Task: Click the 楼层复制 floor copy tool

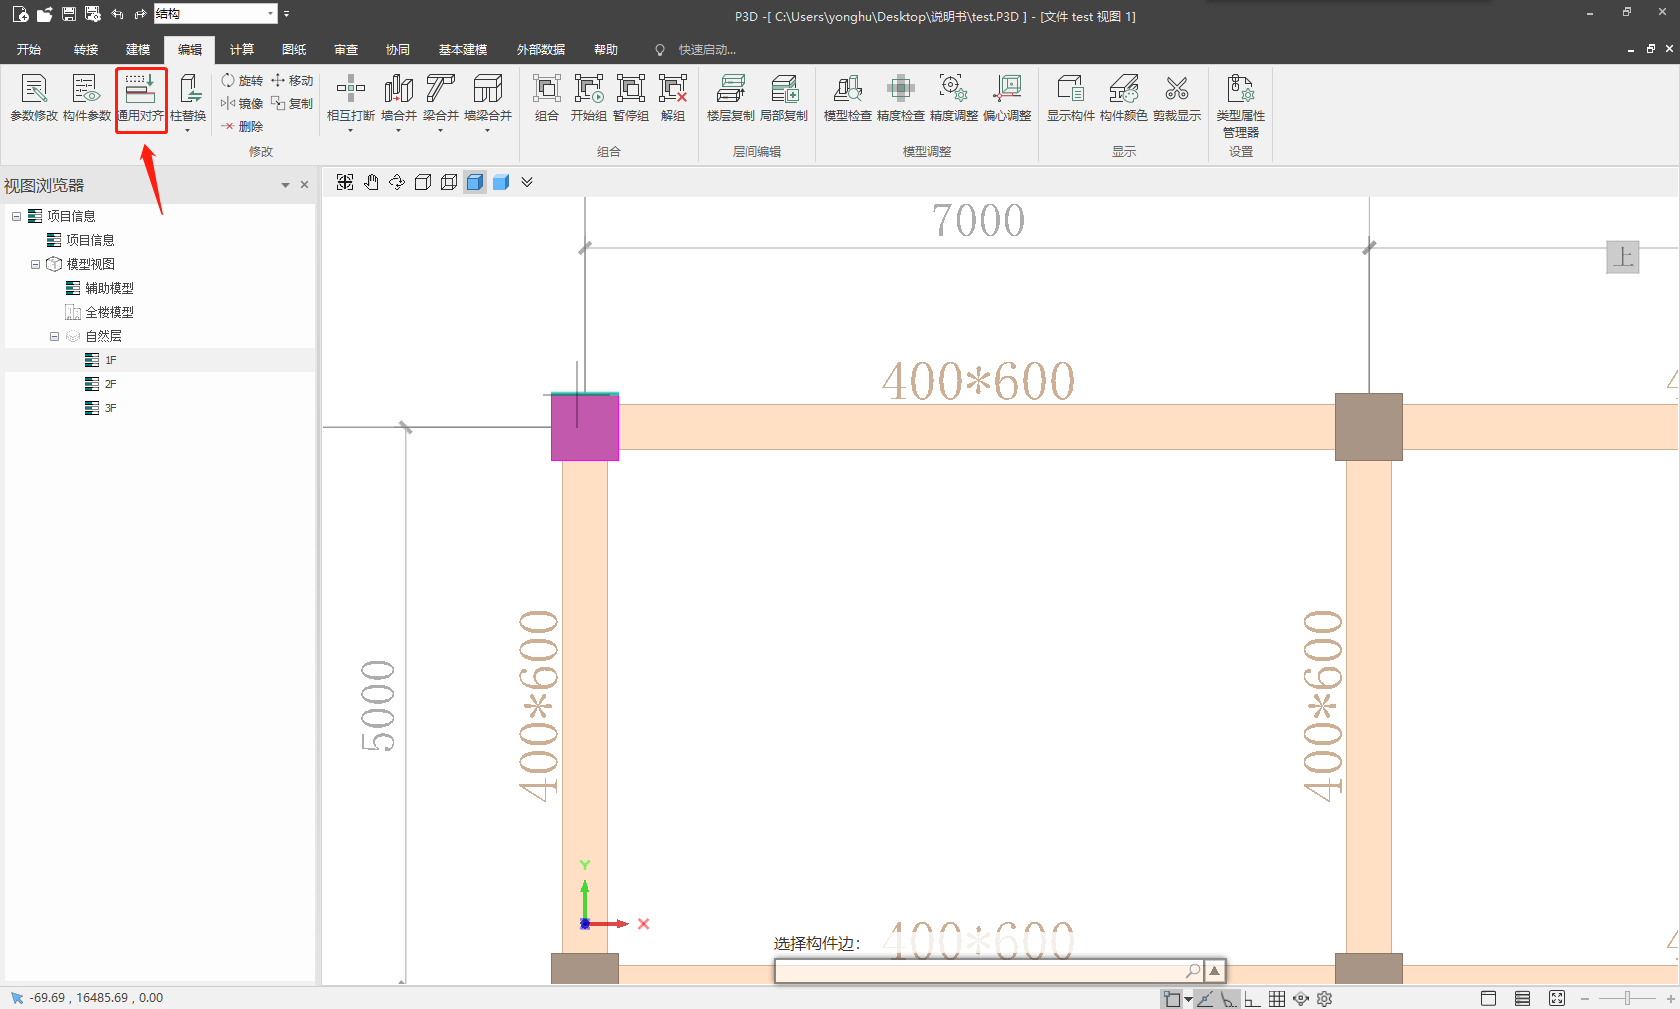Action: point(730,98)
